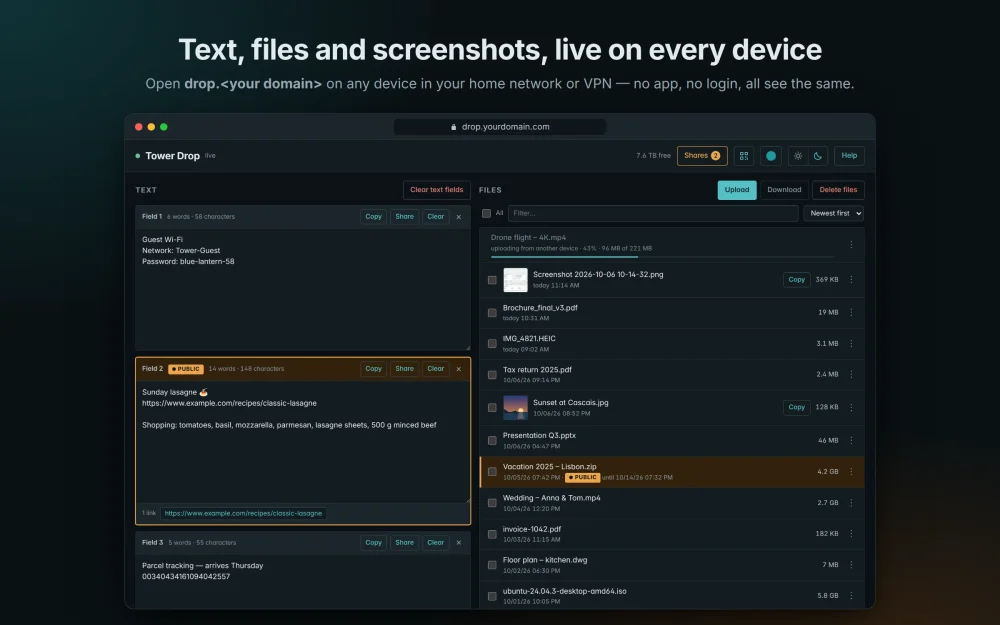Viewport: 1000px width, 625px height.
Task: Check the Vacation 2025 – Lisbon.zip checkbox
Action: [492, 472]
